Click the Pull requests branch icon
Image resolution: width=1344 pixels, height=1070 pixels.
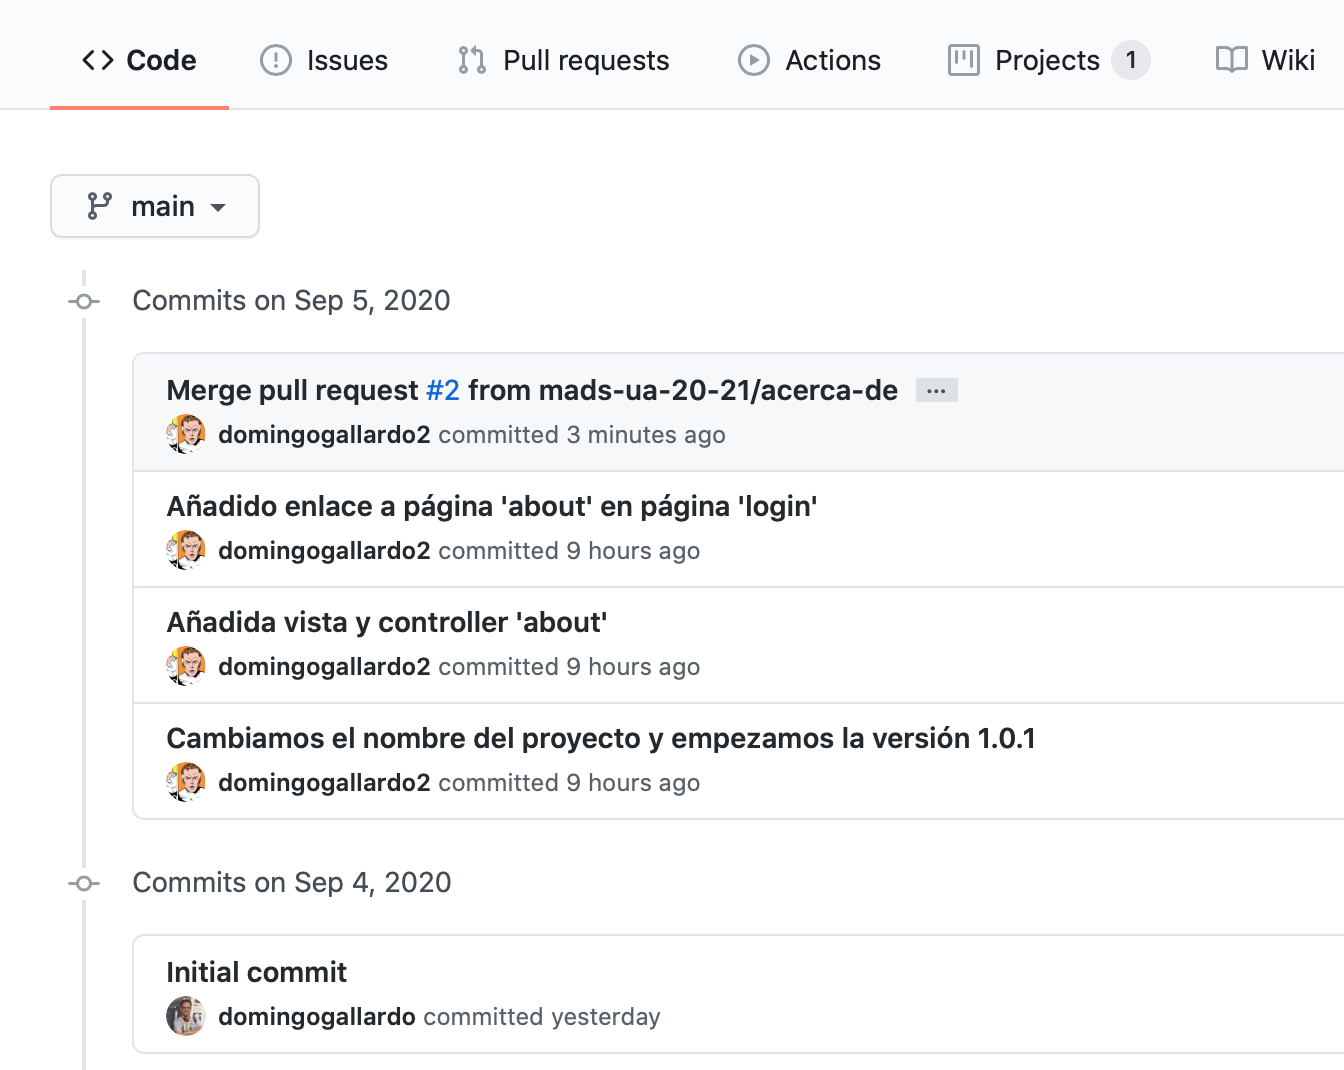tap(472, 60)
